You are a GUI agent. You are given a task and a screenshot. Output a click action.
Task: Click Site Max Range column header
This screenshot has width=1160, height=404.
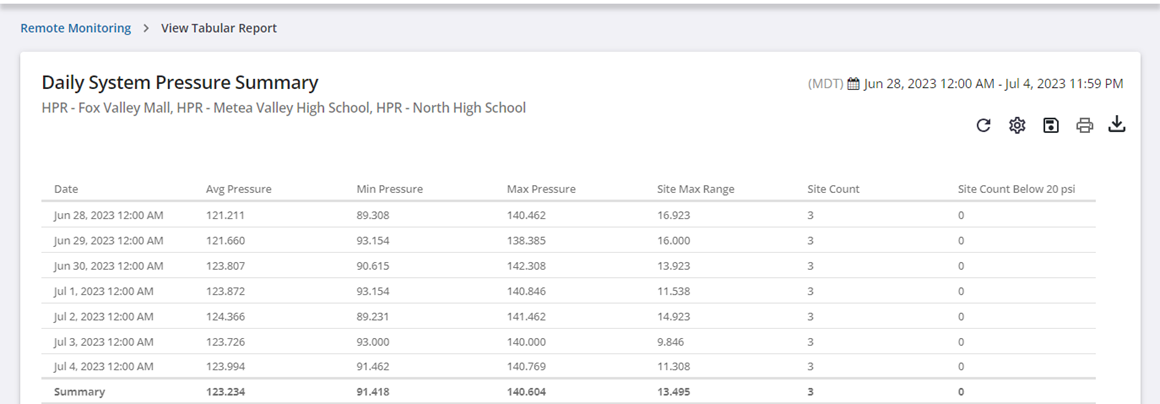coord(695,189)
